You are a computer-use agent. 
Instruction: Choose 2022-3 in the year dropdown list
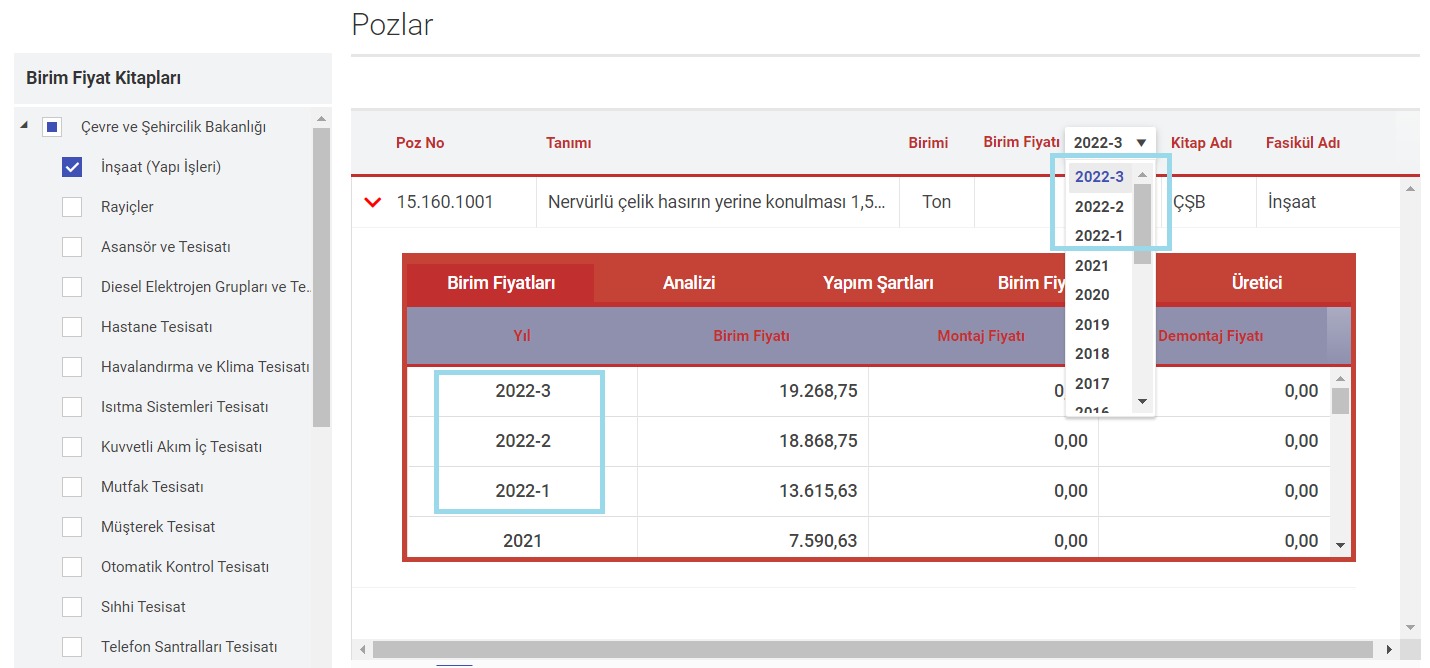pyautogui.click(x=1099, y=177)
